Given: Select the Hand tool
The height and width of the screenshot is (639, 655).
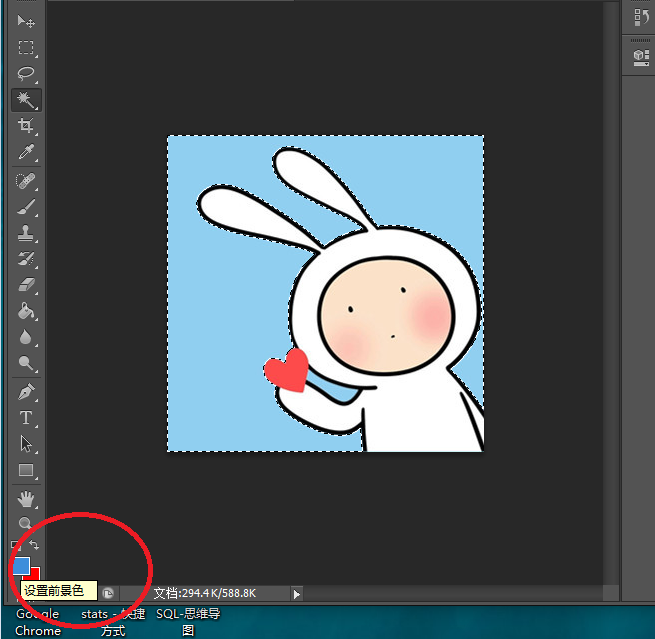Looking at the screenshot, I should (x=26, y=499).
